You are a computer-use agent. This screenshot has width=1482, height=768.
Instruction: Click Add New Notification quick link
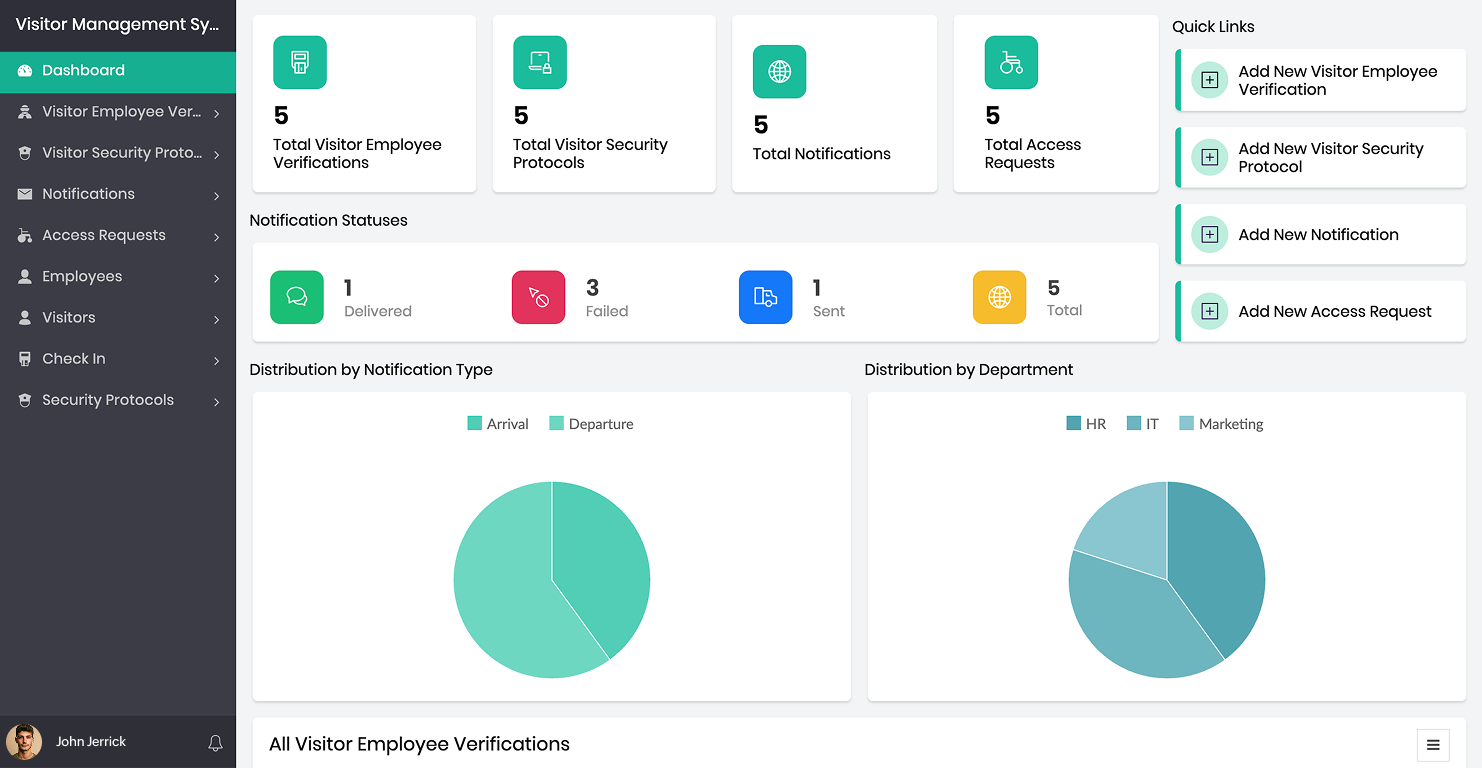(1318, 235)
